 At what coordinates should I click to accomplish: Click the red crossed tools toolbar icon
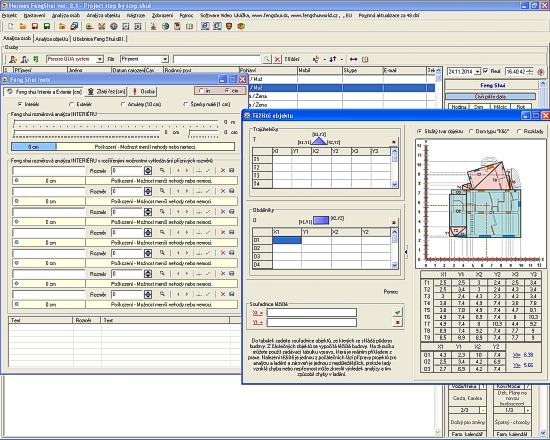pos(102,26)
